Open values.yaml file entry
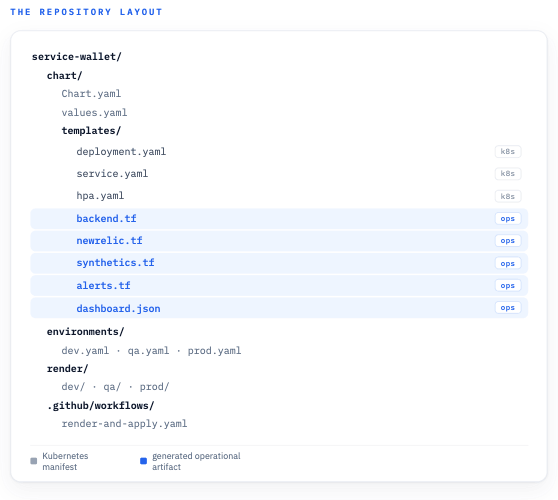The height and width of the screenshot is (500, 558). (94, 112)
